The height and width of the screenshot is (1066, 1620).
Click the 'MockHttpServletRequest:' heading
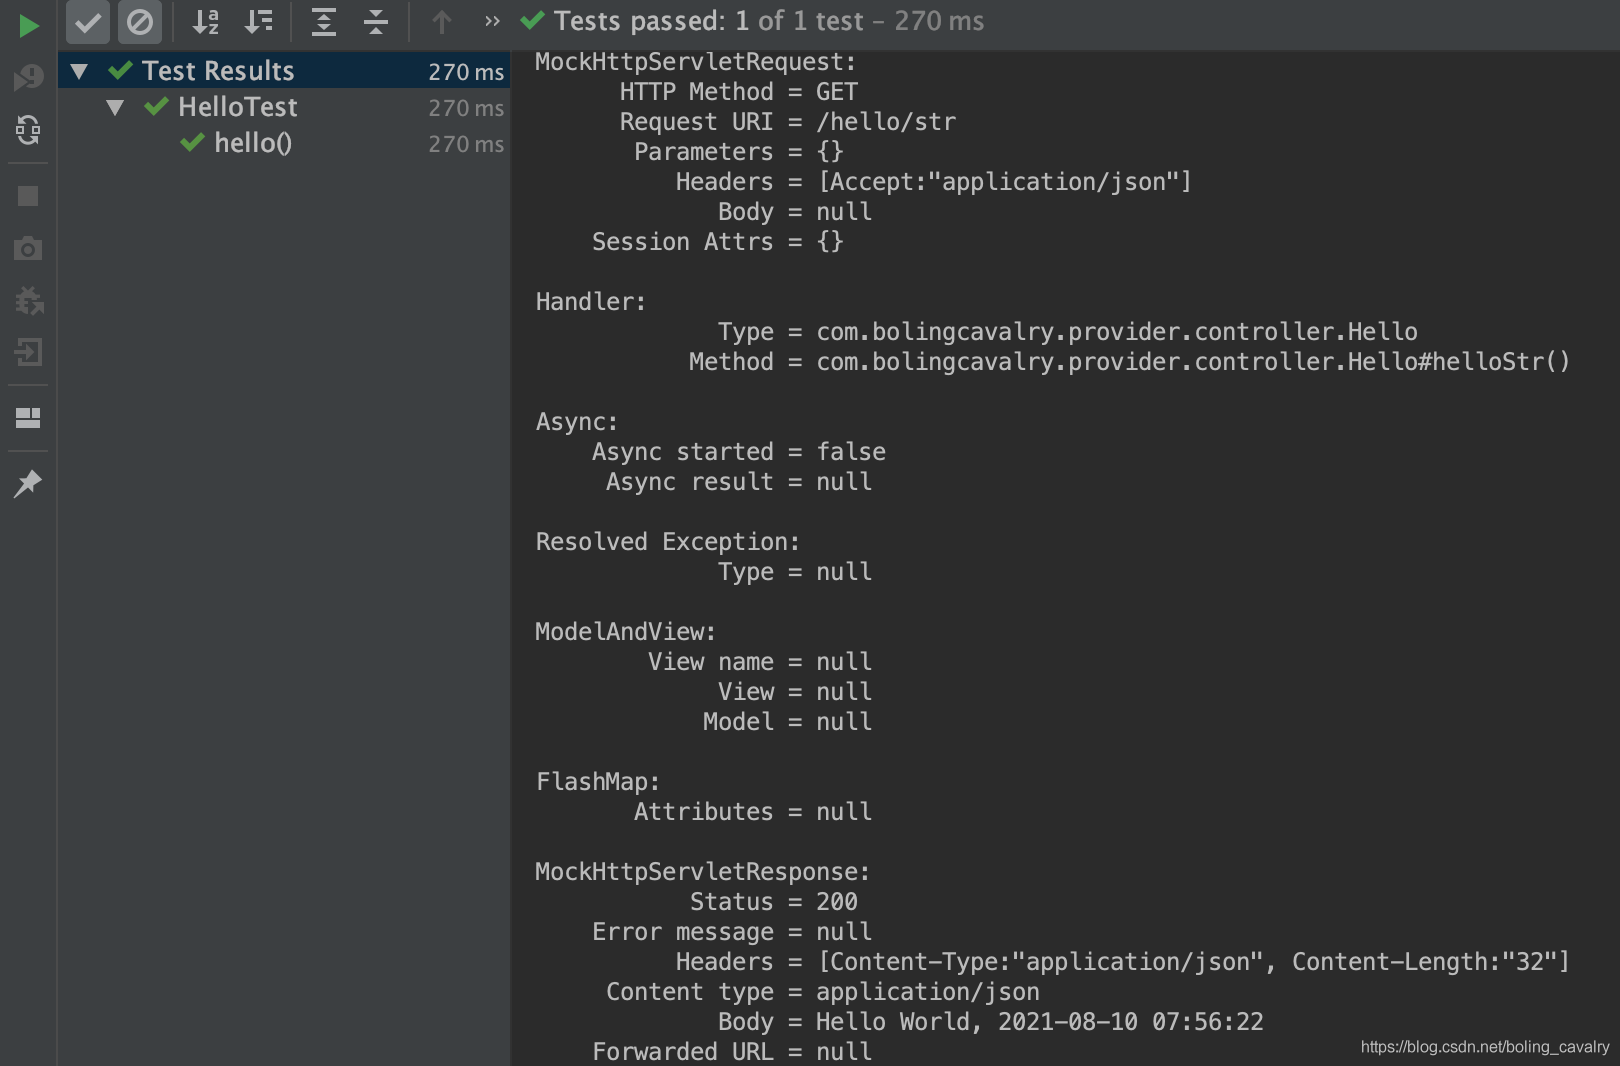(695, 62)
